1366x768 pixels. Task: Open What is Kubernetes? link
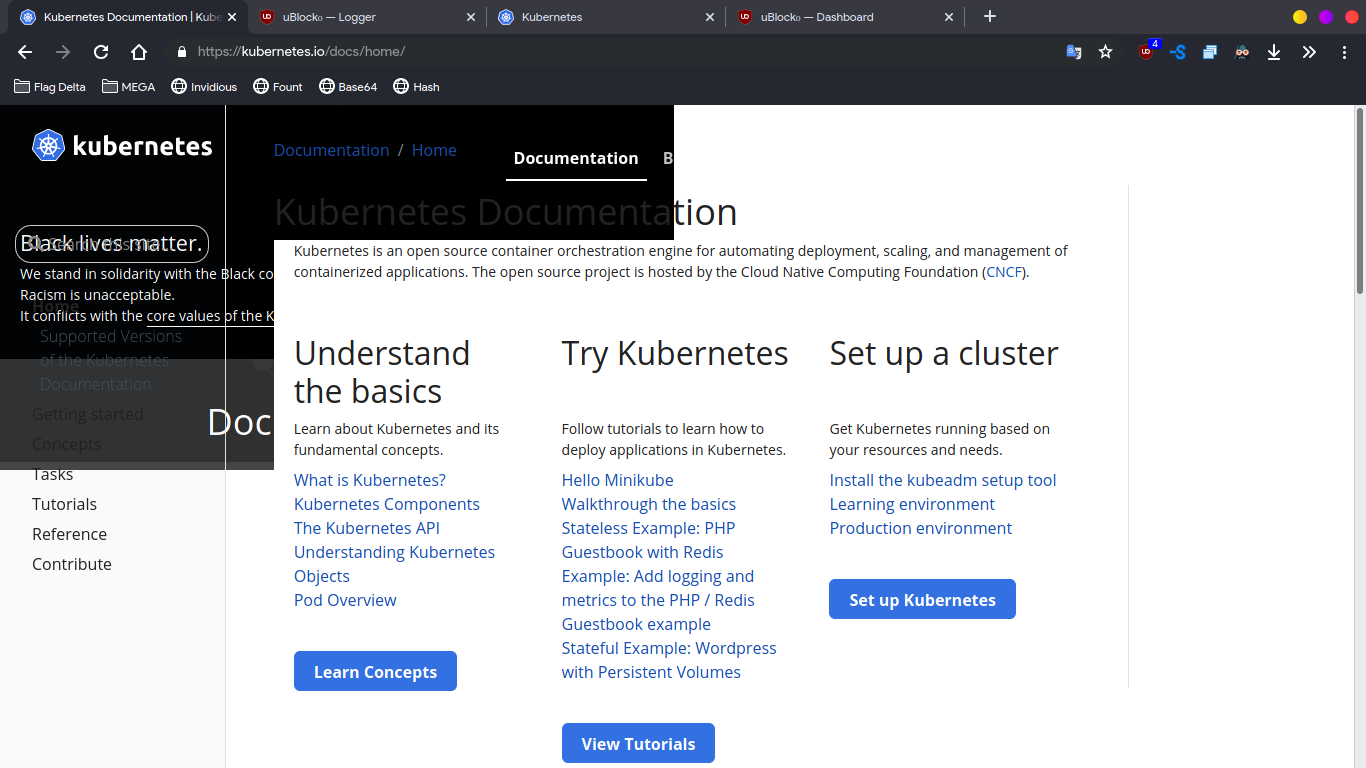click(x=370, y=480)
